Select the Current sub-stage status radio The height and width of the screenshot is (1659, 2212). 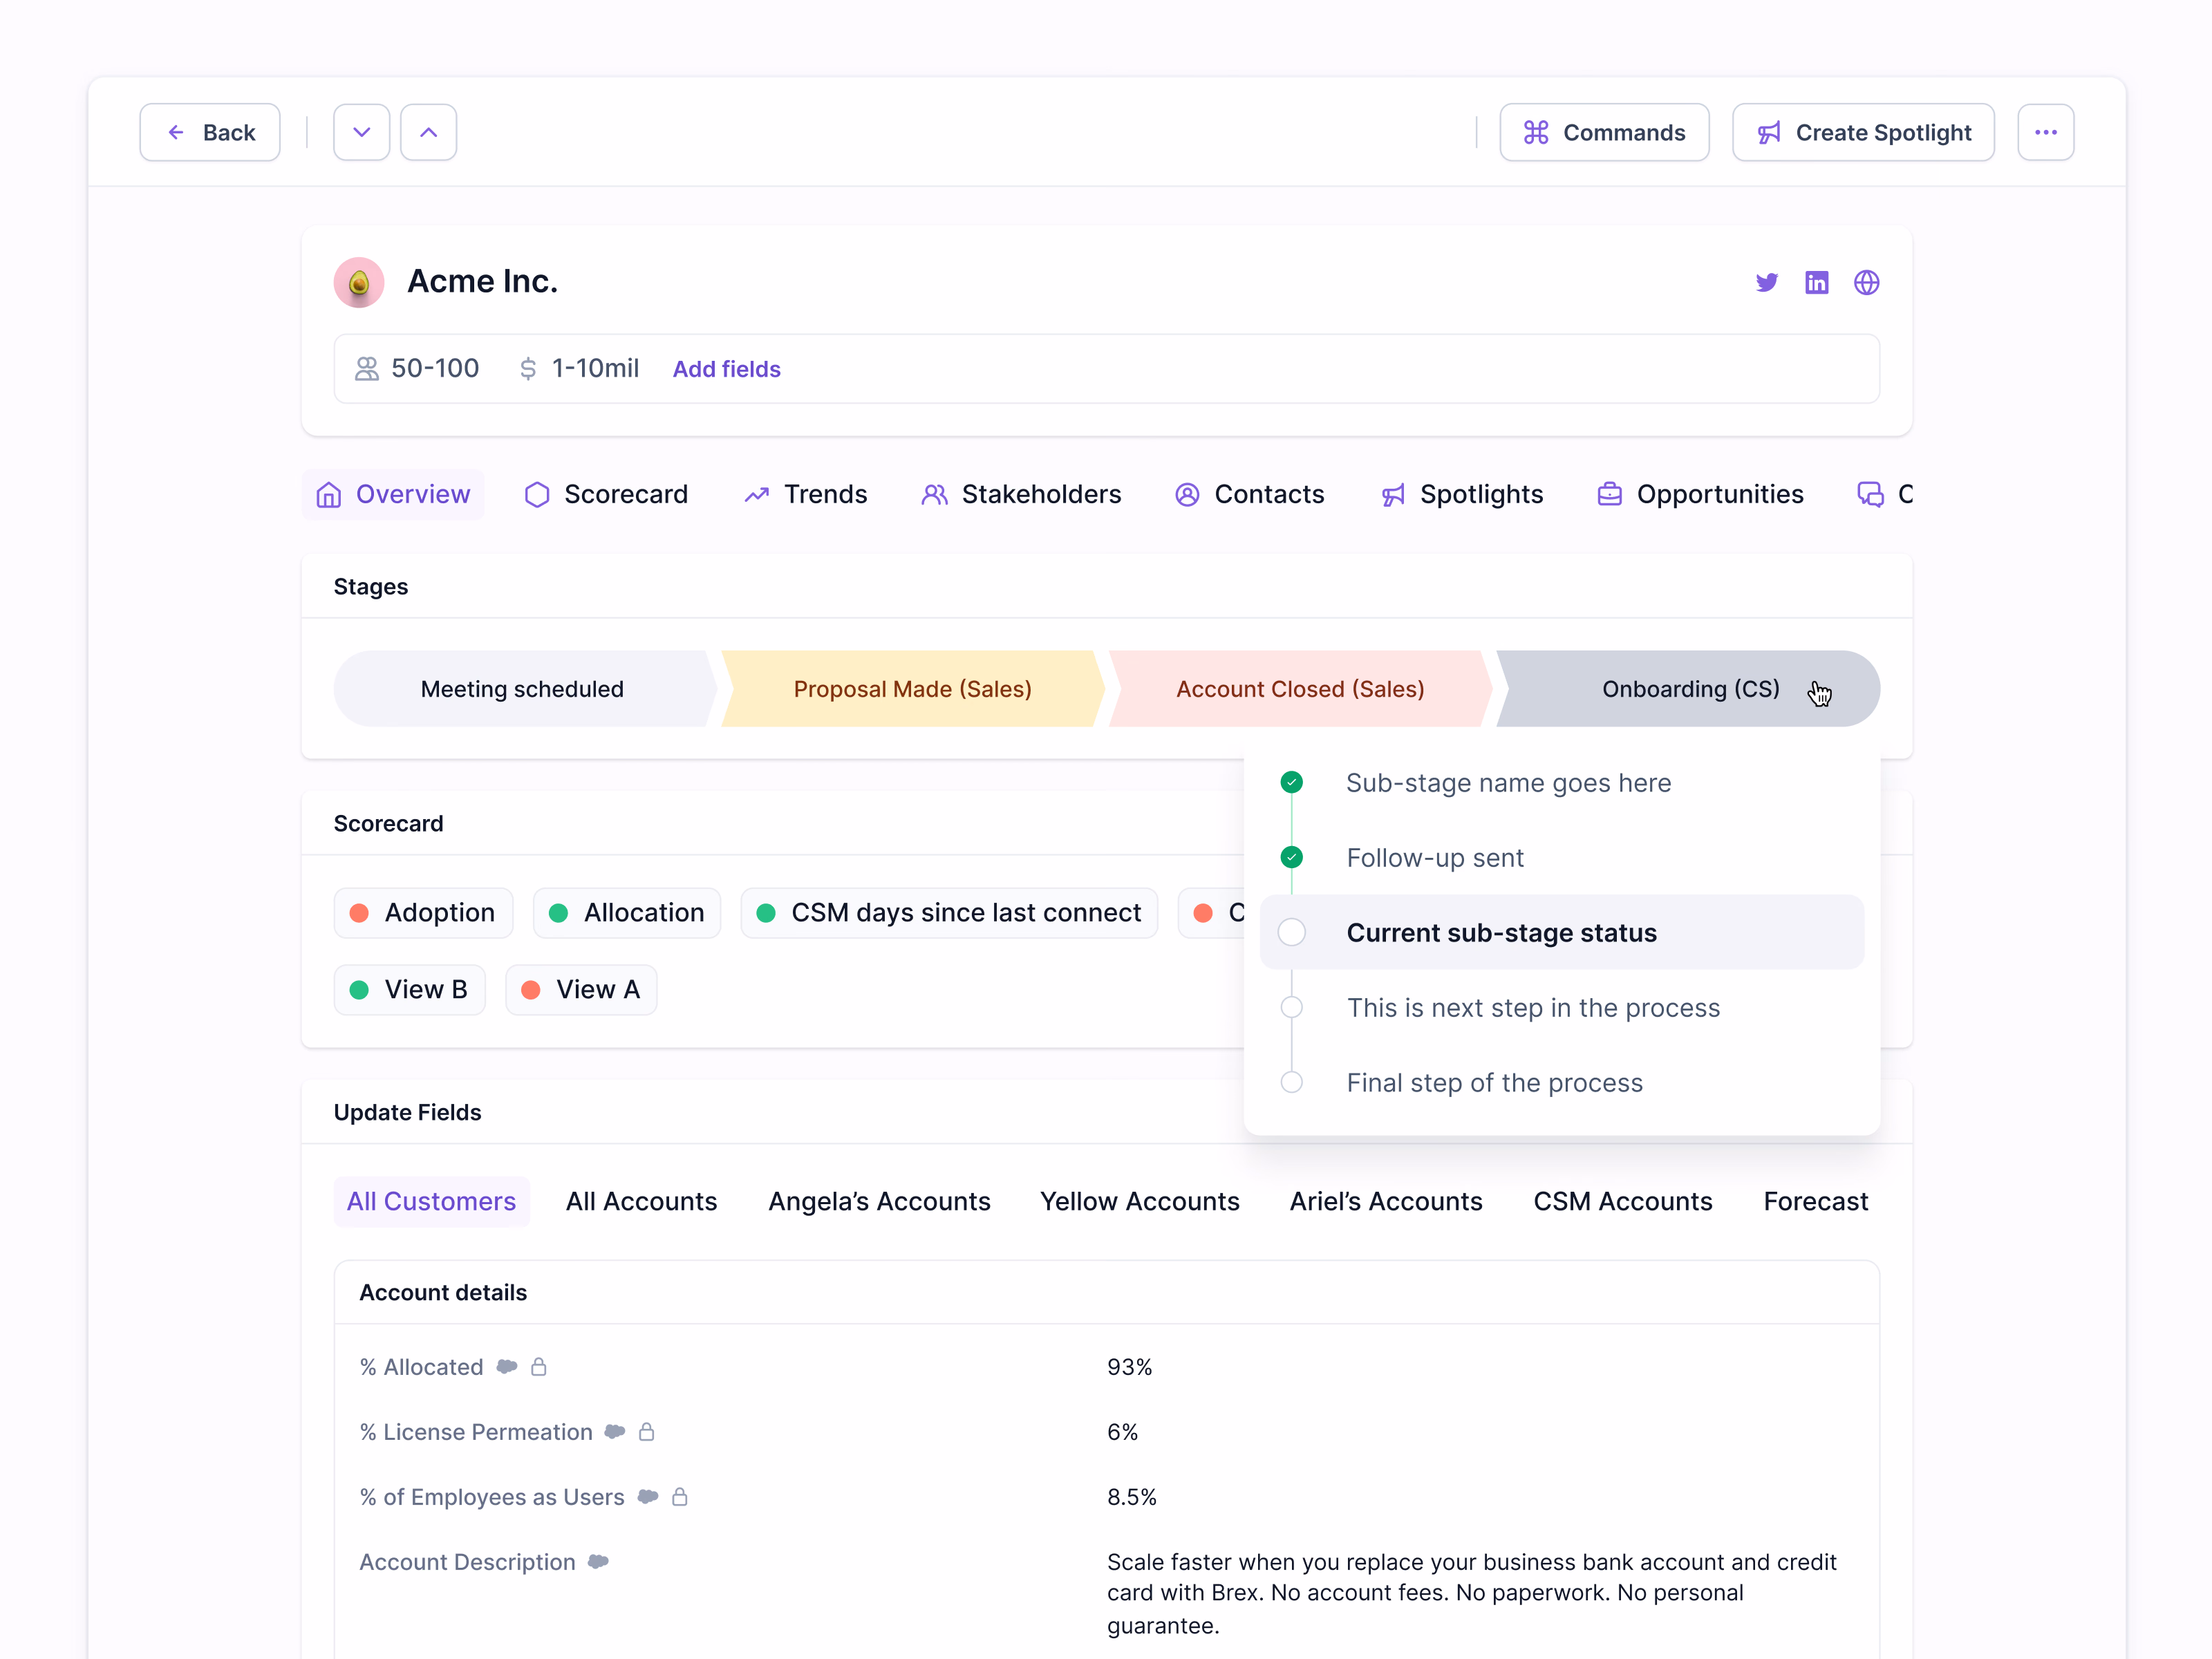1291,932
